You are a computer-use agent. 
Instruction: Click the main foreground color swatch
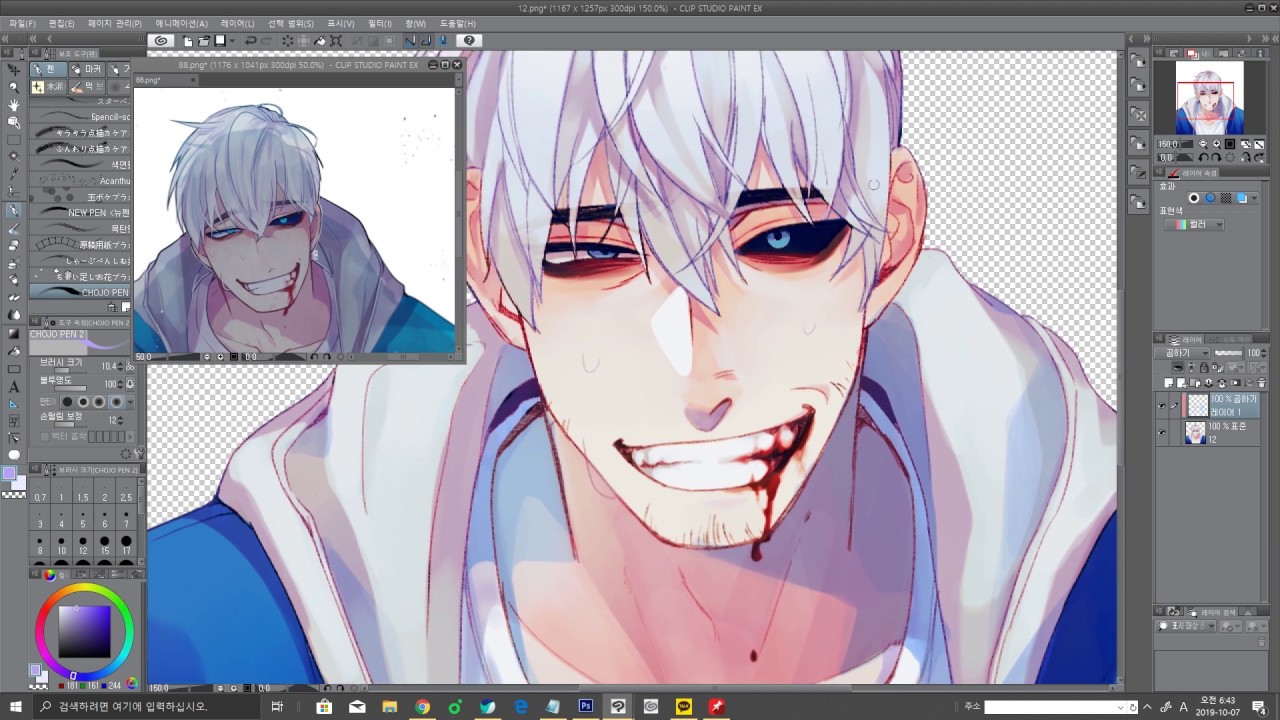coord(9,473)
